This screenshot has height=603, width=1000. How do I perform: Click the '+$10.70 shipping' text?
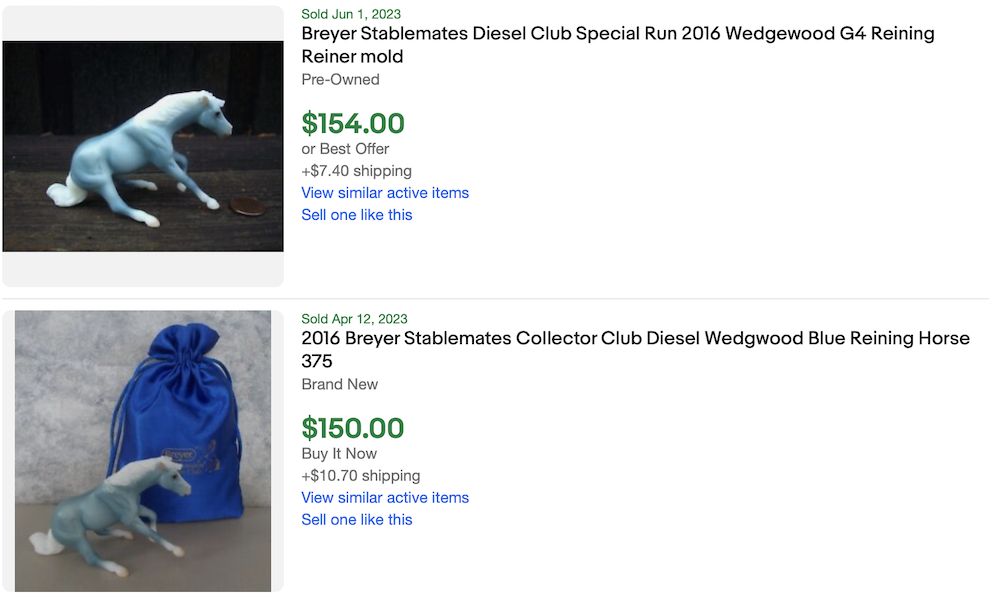pos(360,476)
